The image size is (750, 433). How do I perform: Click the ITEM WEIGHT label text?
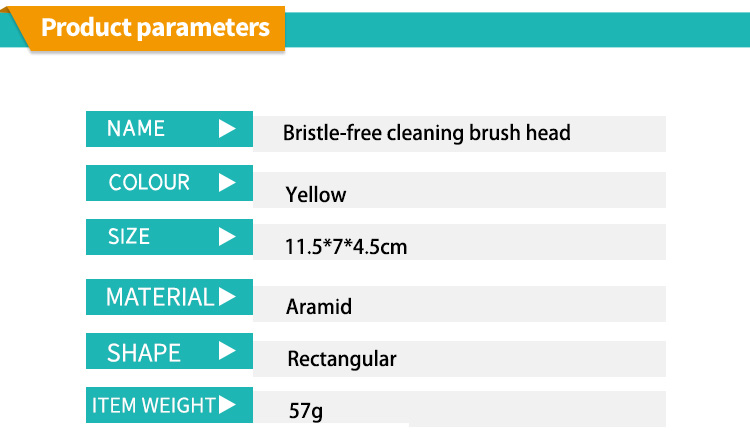point(154,405)
